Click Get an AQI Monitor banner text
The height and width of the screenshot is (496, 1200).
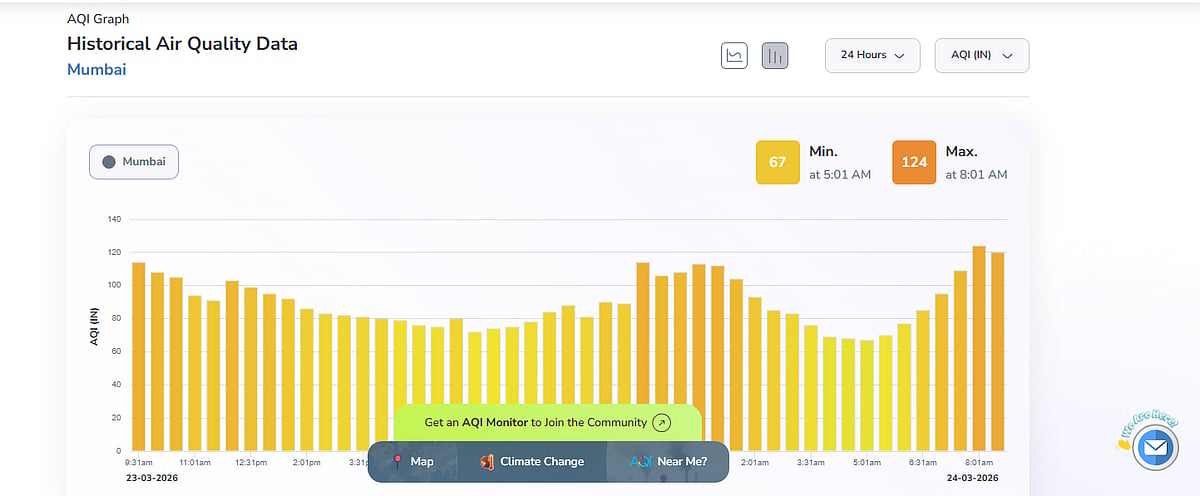pos(535,422)
